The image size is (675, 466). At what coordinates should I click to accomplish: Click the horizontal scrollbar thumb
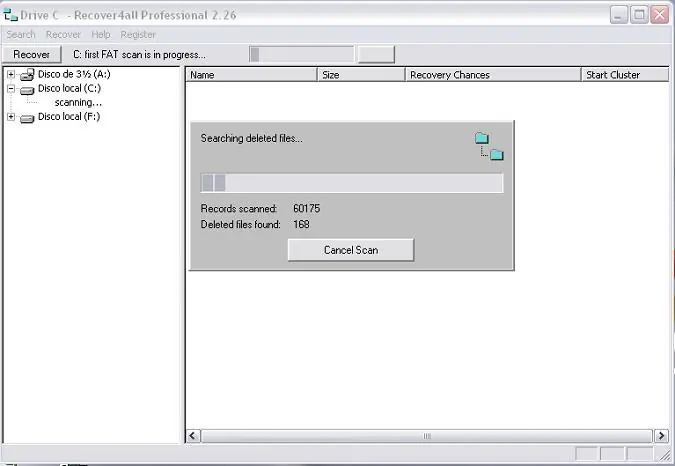[x=427, y=436]
